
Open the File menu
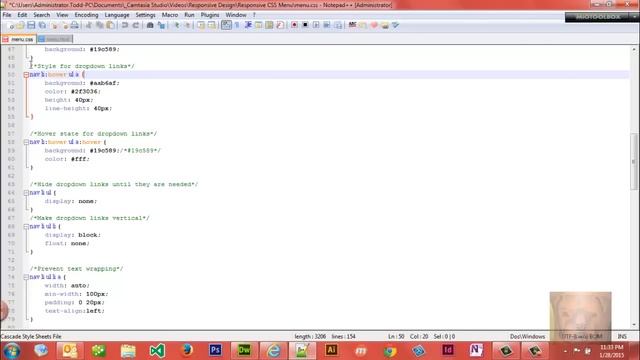[7, 15]
